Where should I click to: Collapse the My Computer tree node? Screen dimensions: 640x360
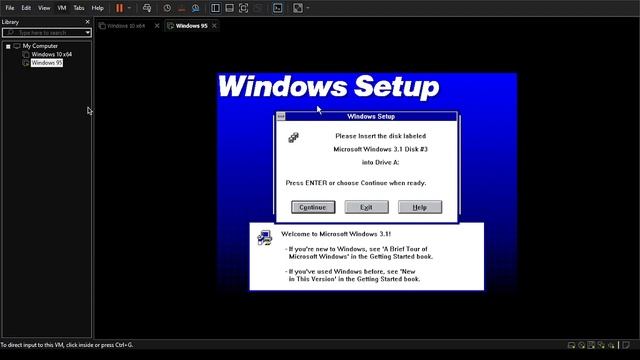(8, 46)
